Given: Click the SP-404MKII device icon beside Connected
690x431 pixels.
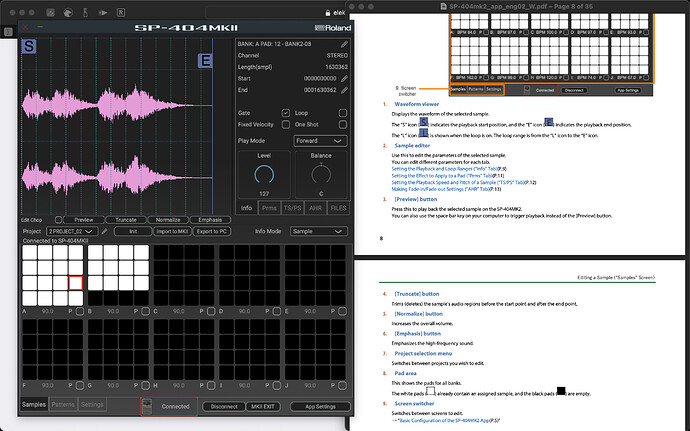Looking at the screenshot, I should tap(148, 406).
